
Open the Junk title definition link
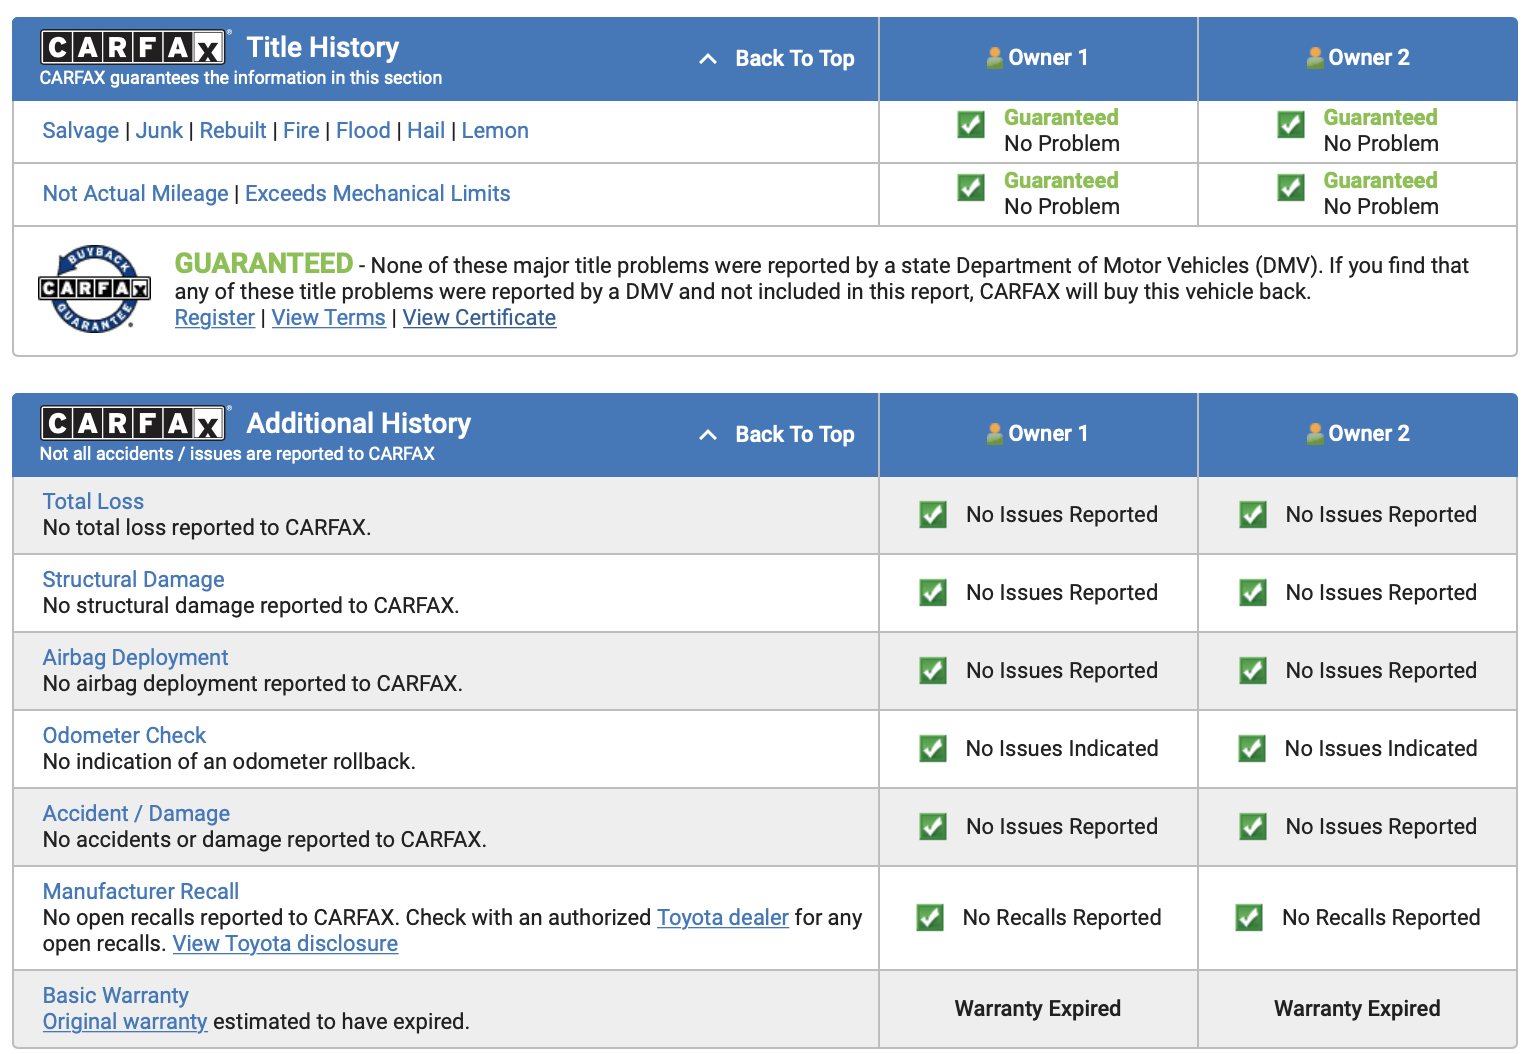click(159, 131)
